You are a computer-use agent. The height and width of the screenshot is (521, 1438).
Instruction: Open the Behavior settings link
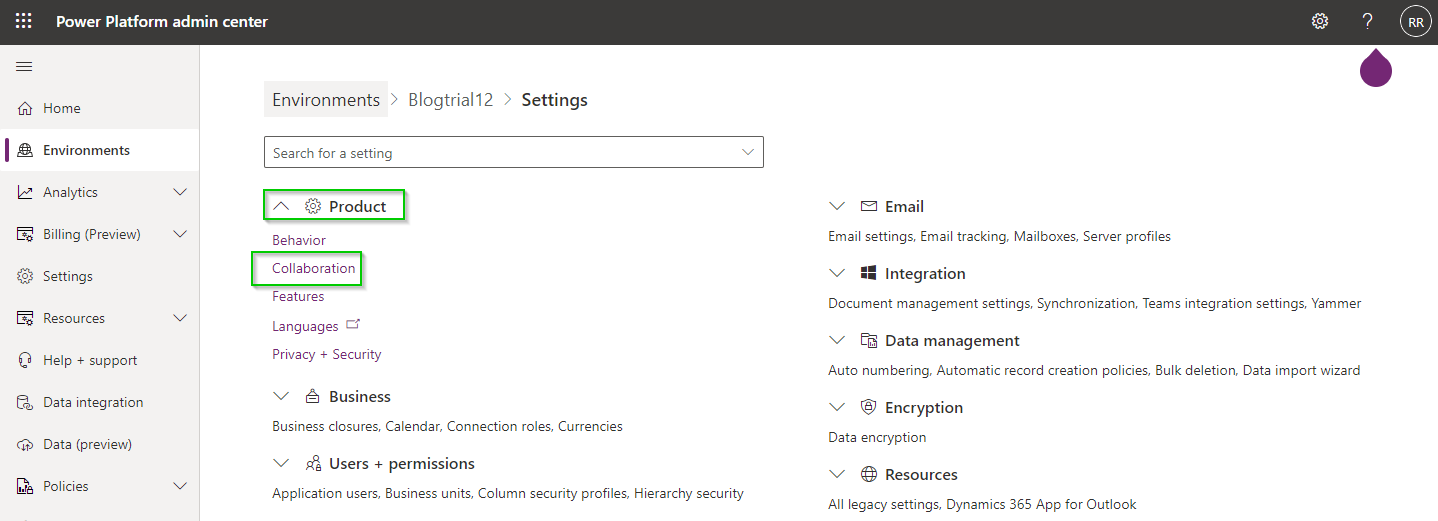click(x=299, y=240)
